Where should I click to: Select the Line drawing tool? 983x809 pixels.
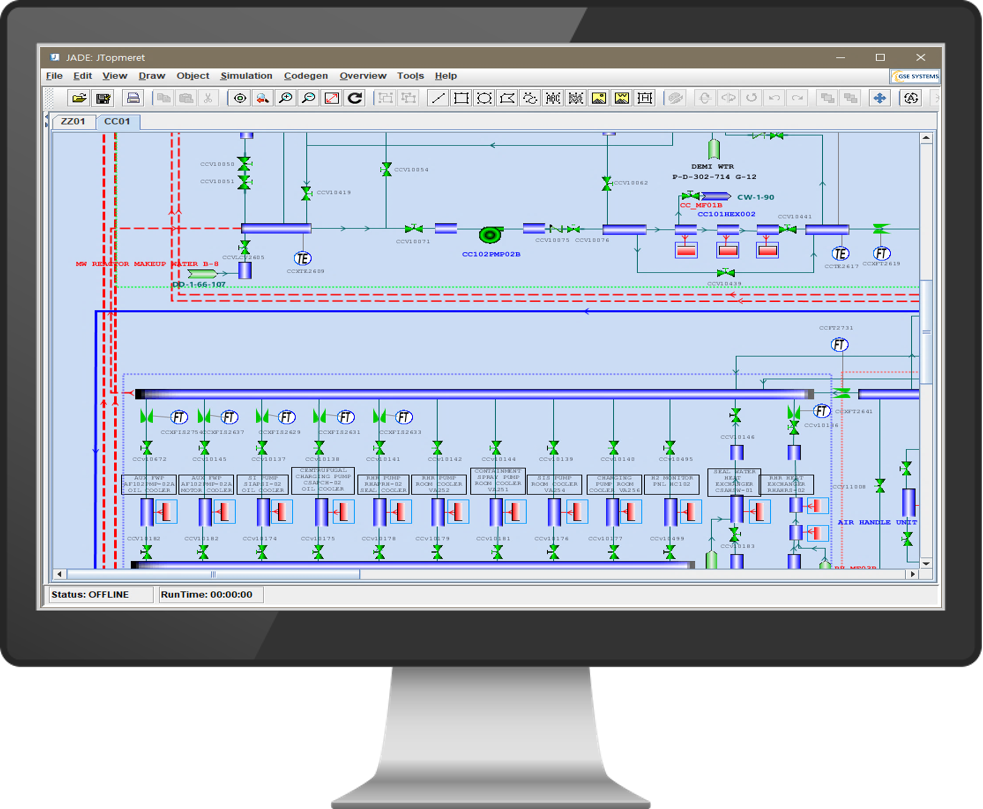pyautogui.click(x=438, y=98)
